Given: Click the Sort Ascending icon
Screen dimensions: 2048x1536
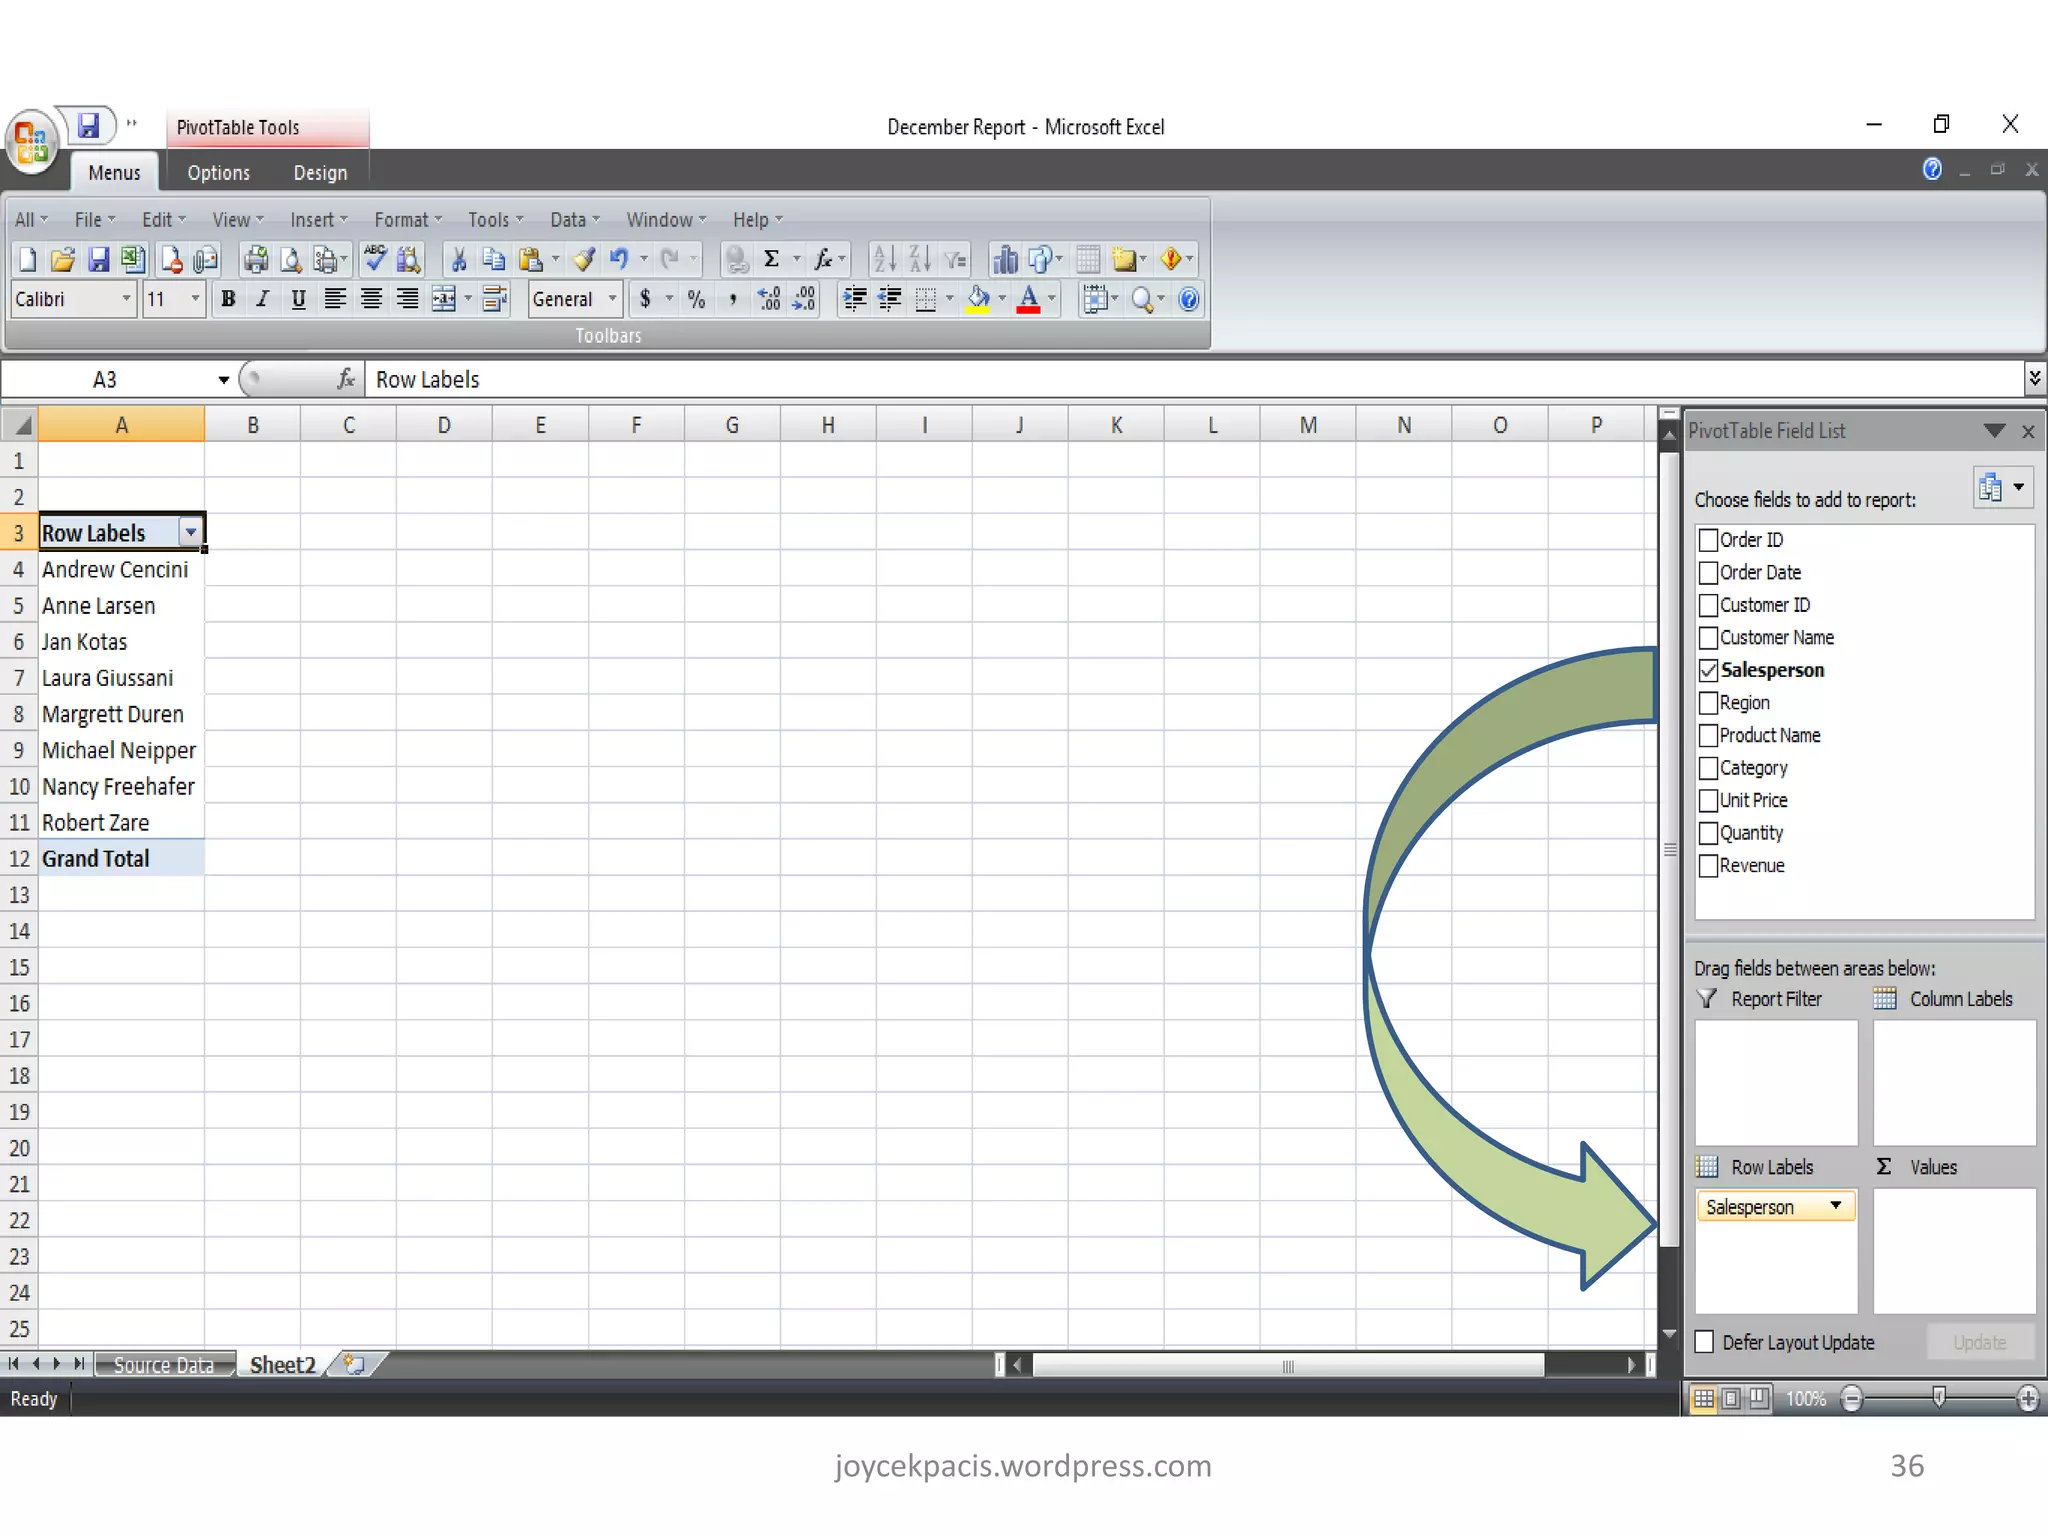Looking at the screenshot, I should 884,260.
